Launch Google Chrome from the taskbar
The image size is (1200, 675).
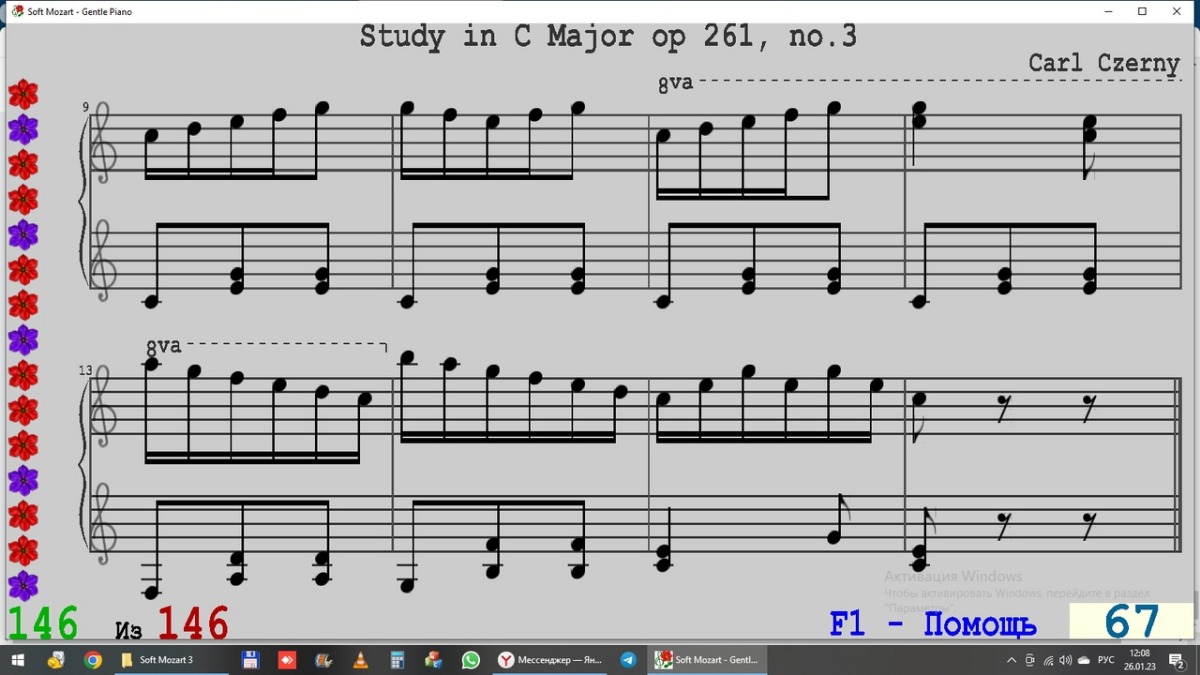pyautogui.click(x=93, y=660)
